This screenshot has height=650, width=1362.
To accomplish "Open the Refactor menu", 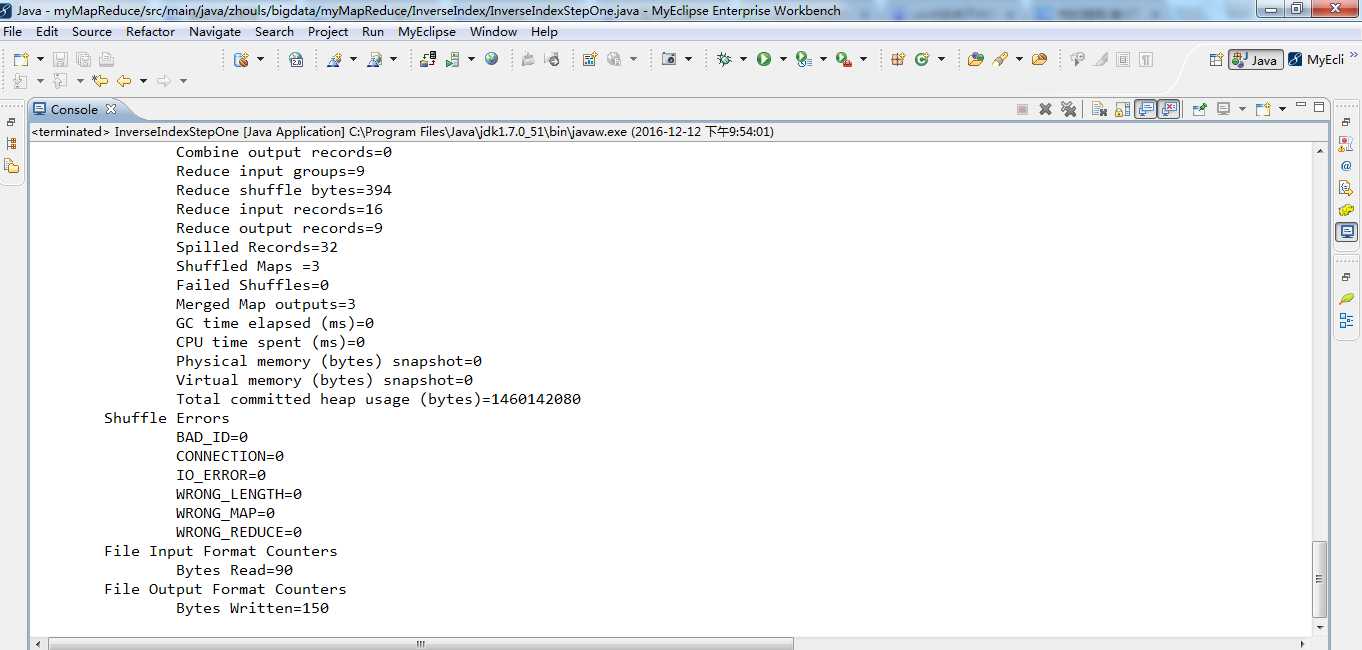I will [x=150, y=31].
